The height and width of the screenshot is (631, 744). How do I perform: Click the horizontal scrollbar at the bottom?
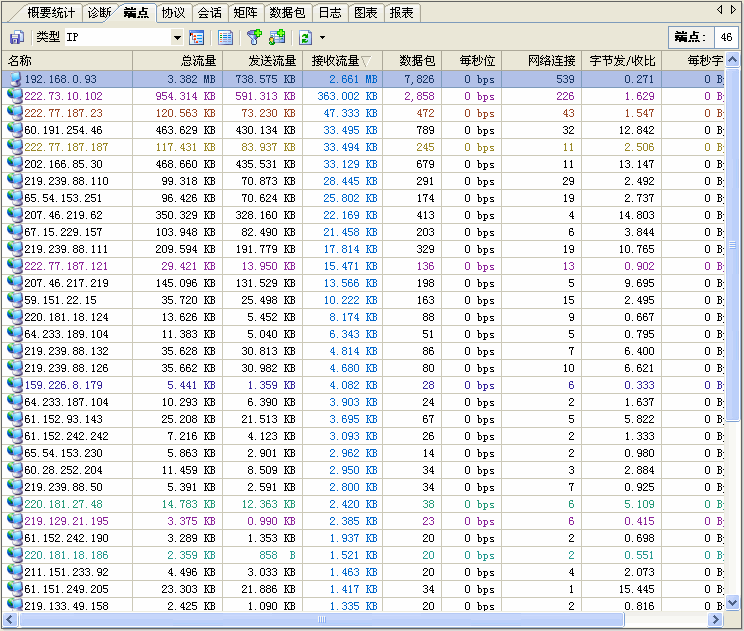pos(320,620)
